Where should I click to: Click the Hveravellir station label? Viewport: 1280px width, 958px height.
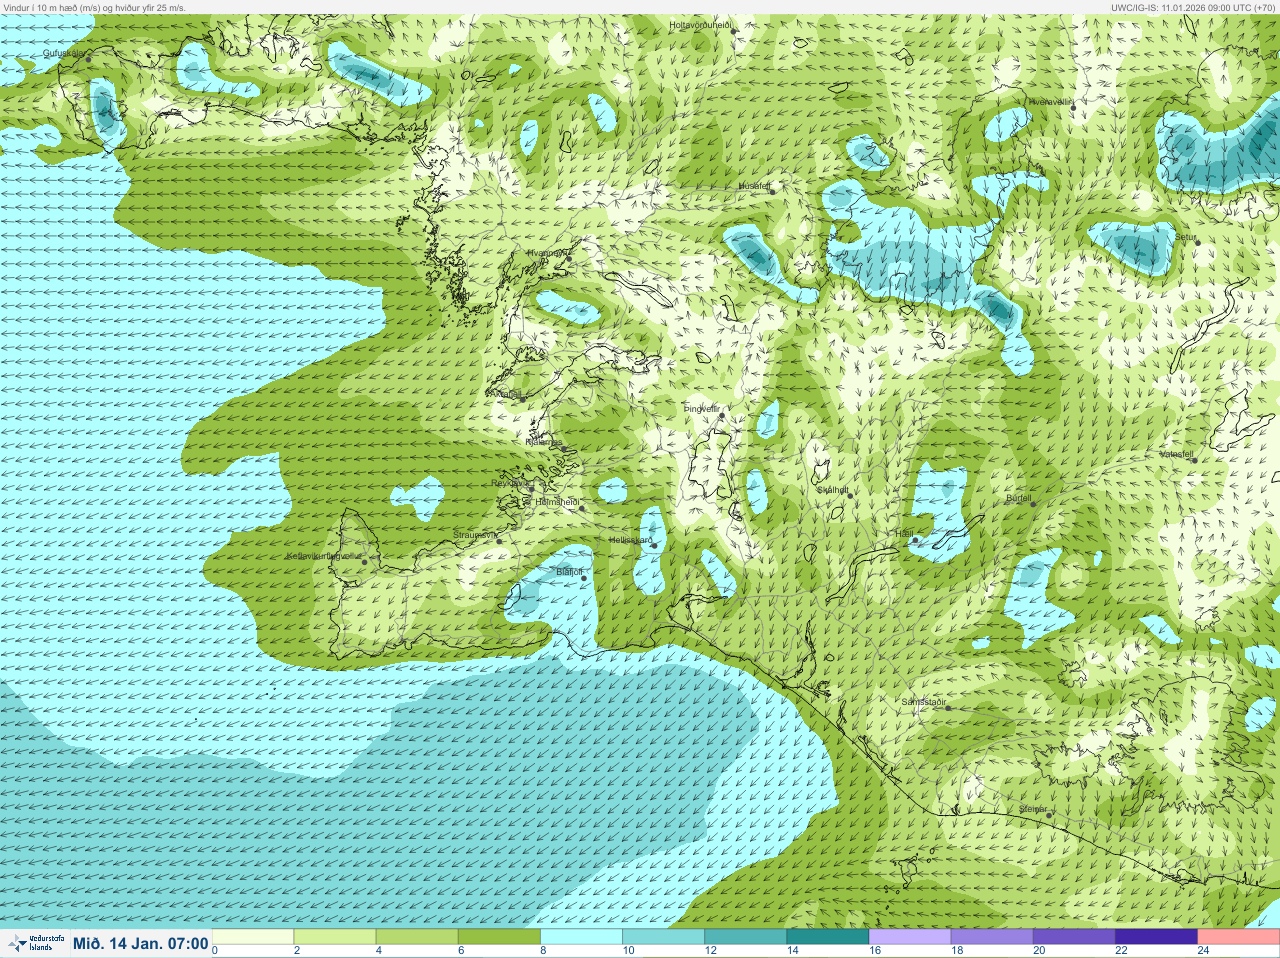click(1051, 102)
